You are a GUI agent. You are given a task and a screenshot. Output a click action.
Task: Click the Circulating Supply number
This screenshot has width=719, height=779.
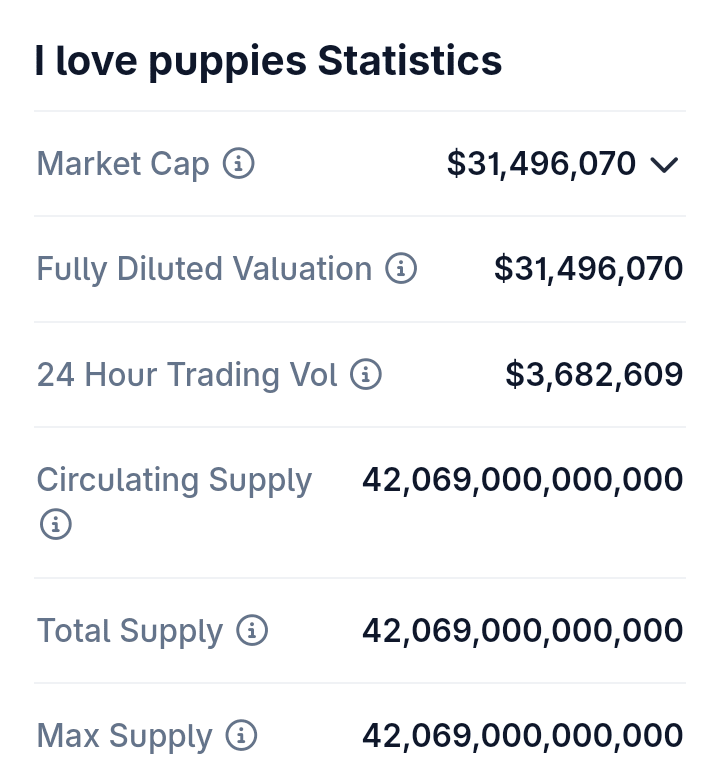coord(522,480)
